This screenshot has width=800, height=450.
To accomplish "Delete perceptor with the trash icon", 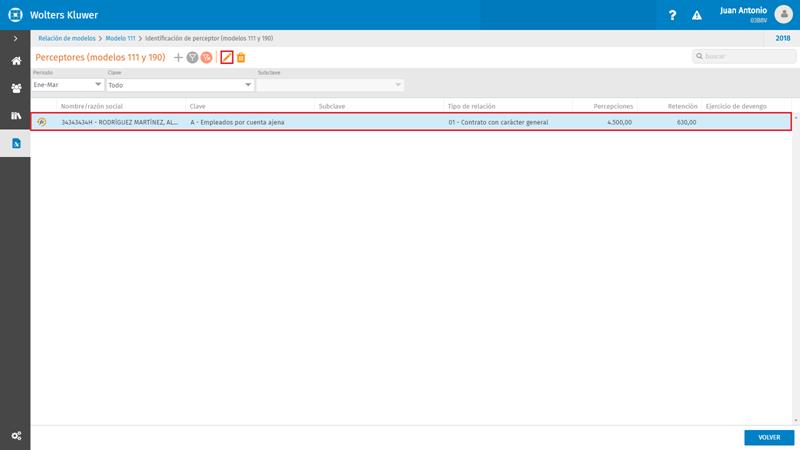I will tap(241, 58).
